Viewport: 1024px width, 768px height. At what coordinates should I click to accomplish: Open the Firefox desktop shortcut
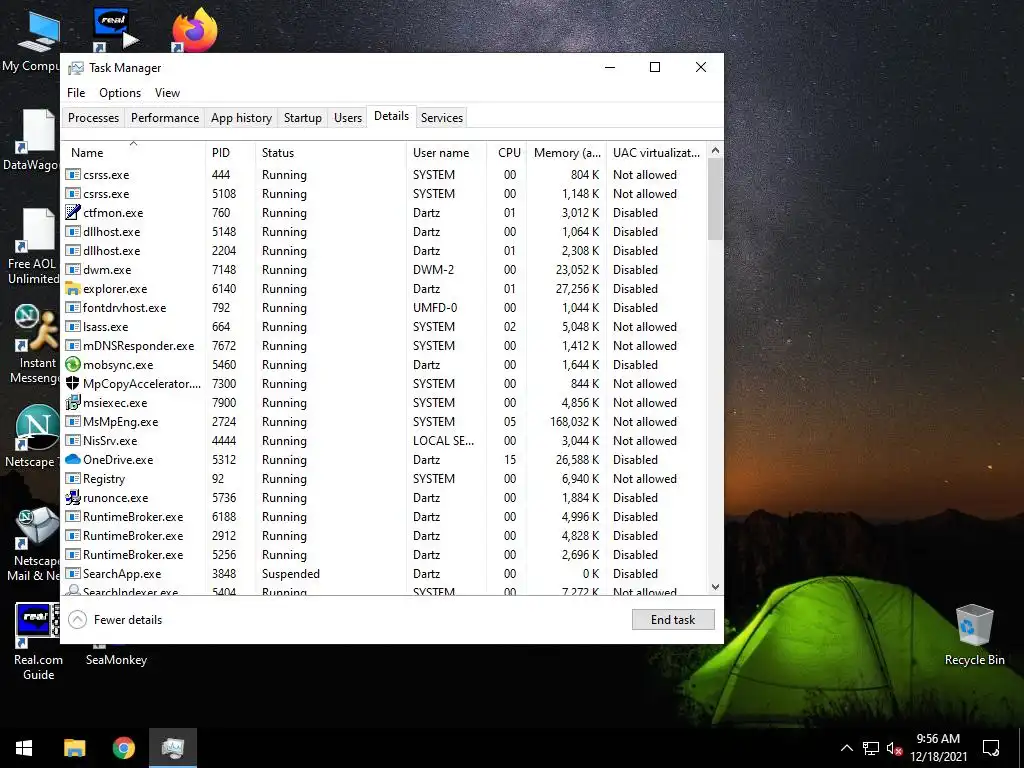pos(194,29)
